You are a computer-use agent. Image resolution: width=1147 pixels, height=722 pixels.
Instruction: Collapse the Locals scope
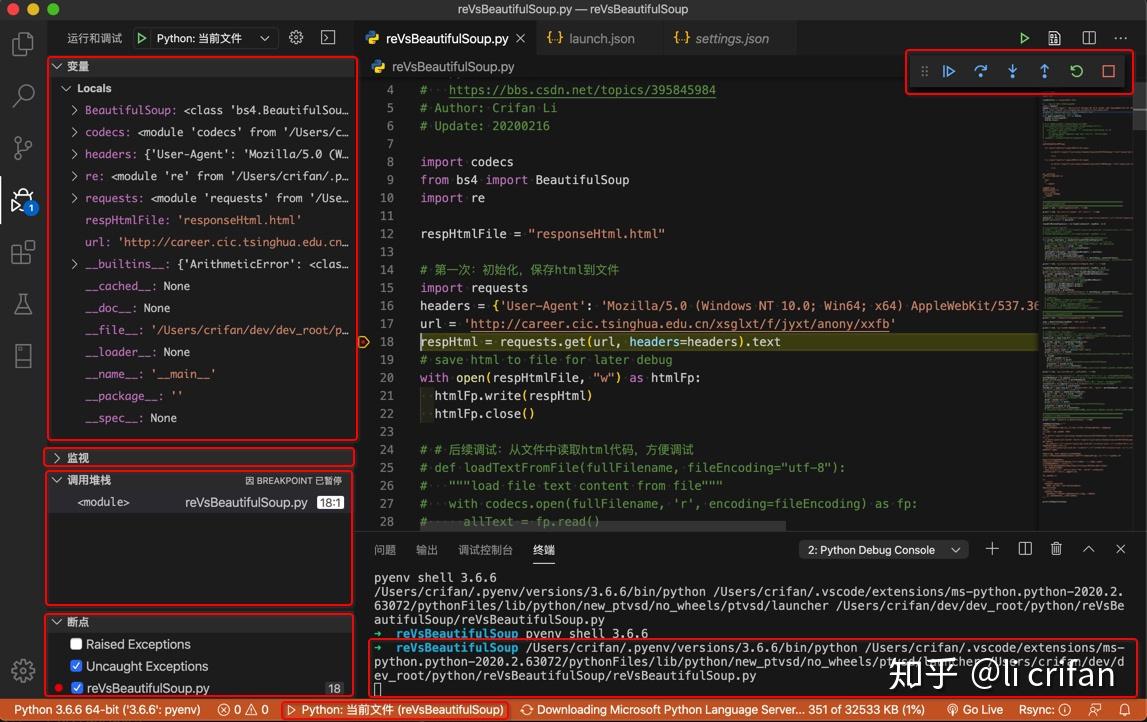(66, 88)
